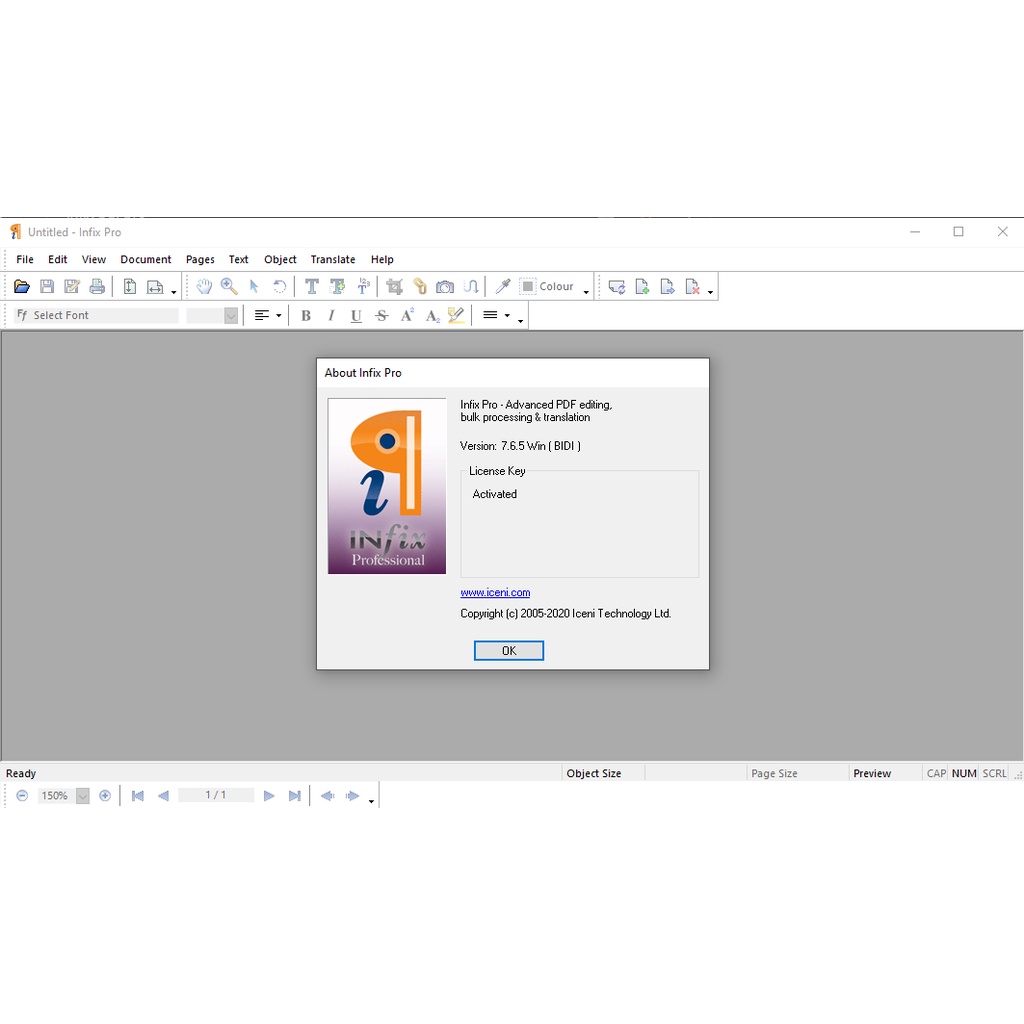1024x1024 pixels.
Task: Go to first page button
Action: 138,795
